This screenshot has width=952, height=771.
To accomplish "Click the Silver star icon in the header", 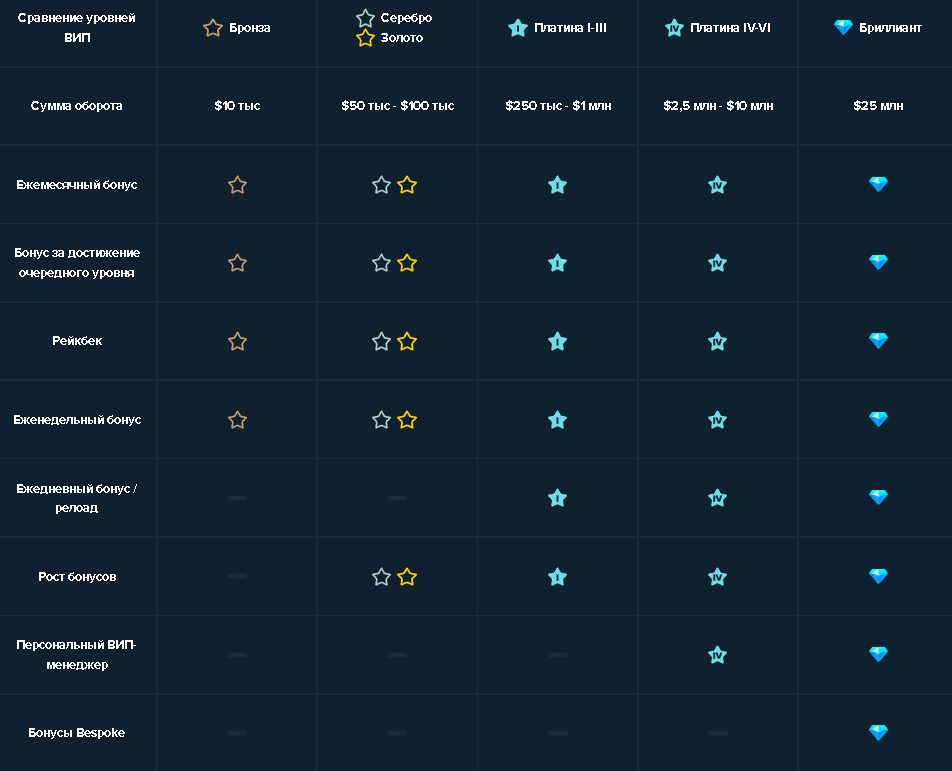I will (365, 18).
